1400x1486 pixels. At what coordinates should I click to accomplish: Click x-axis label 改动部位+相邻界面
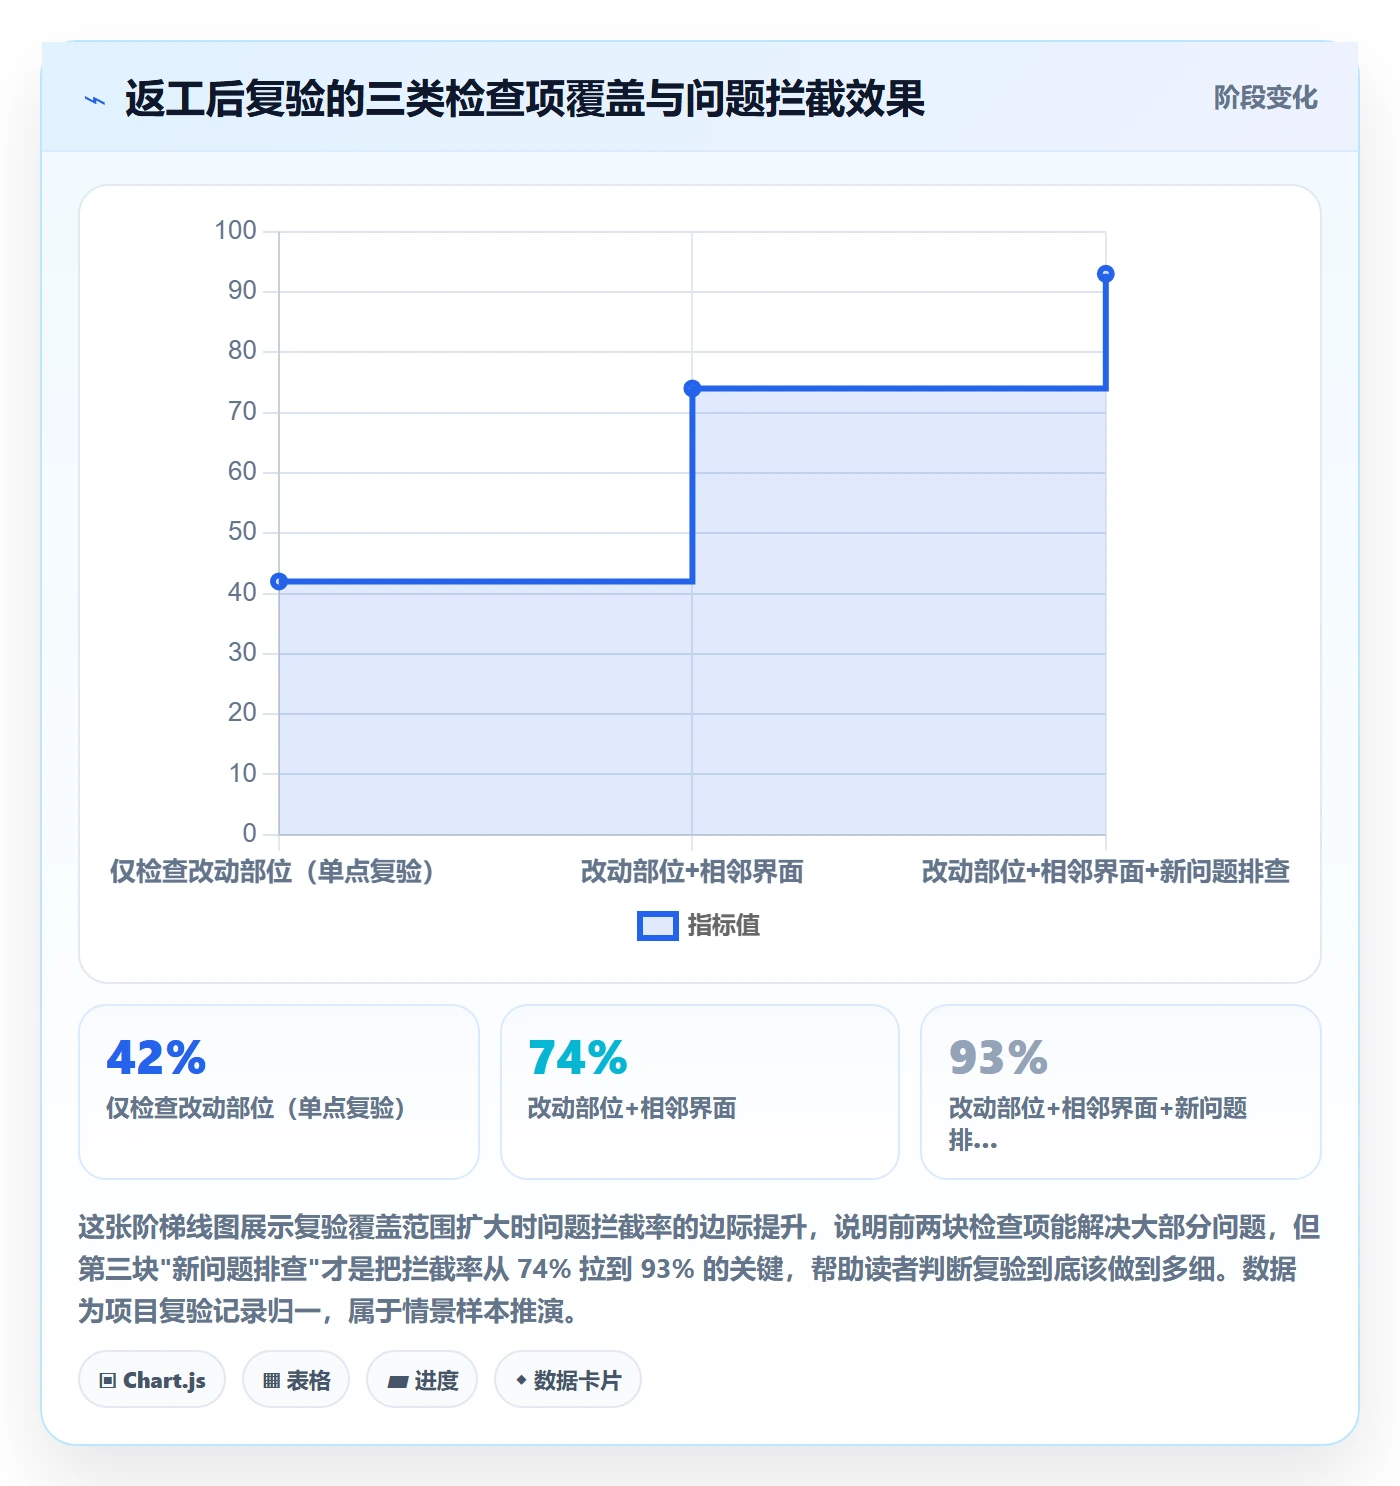point(692,872)
